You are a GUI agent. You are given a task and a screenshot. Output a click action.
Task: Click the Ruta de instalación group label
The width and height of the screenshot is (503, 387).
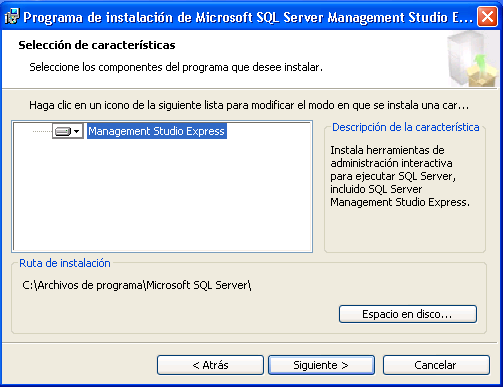(x=65, y=263)
